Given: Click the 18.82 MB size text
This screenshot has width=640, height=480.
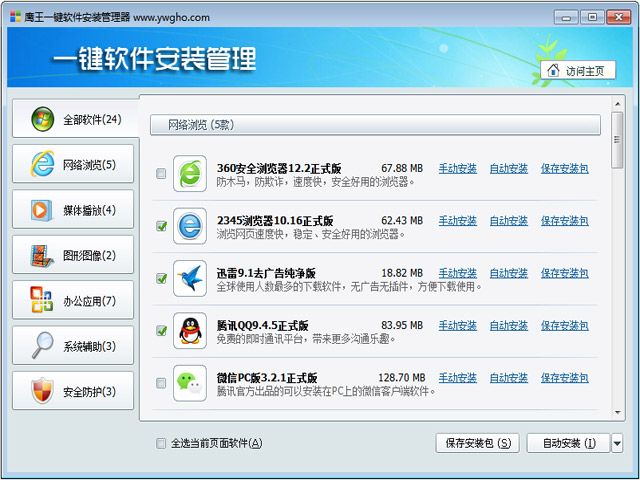Looking at the screenshot, I should click(x=402, y=273).
